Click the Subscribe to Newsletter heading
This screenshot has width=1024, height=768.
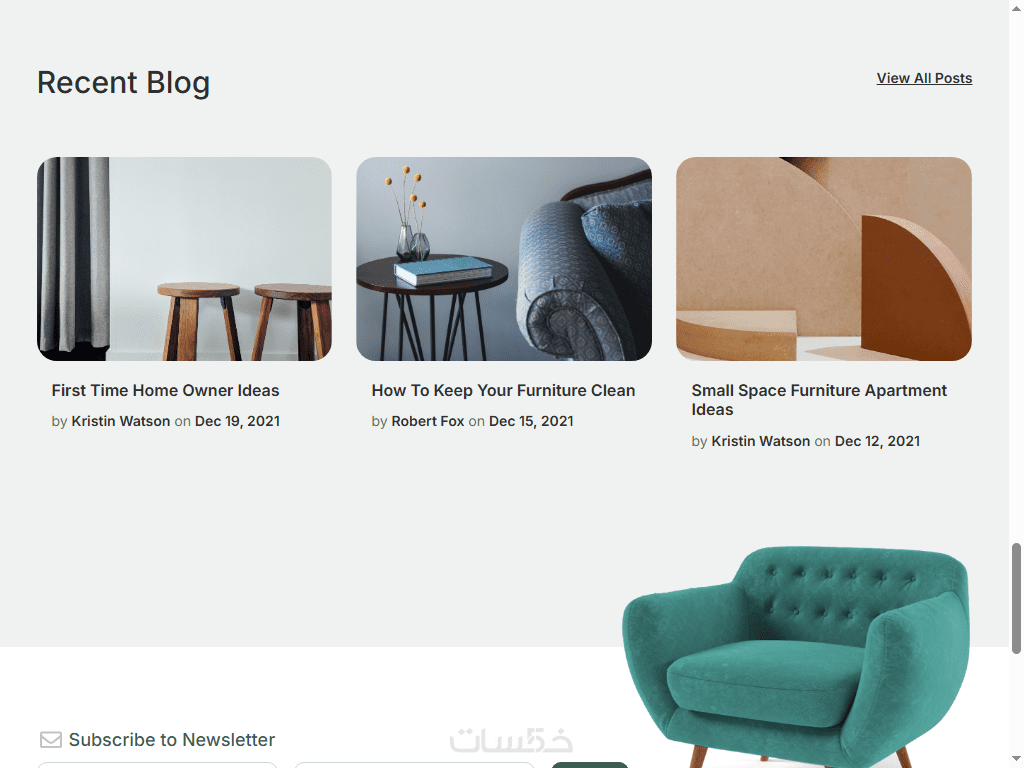tap(172, 740)
